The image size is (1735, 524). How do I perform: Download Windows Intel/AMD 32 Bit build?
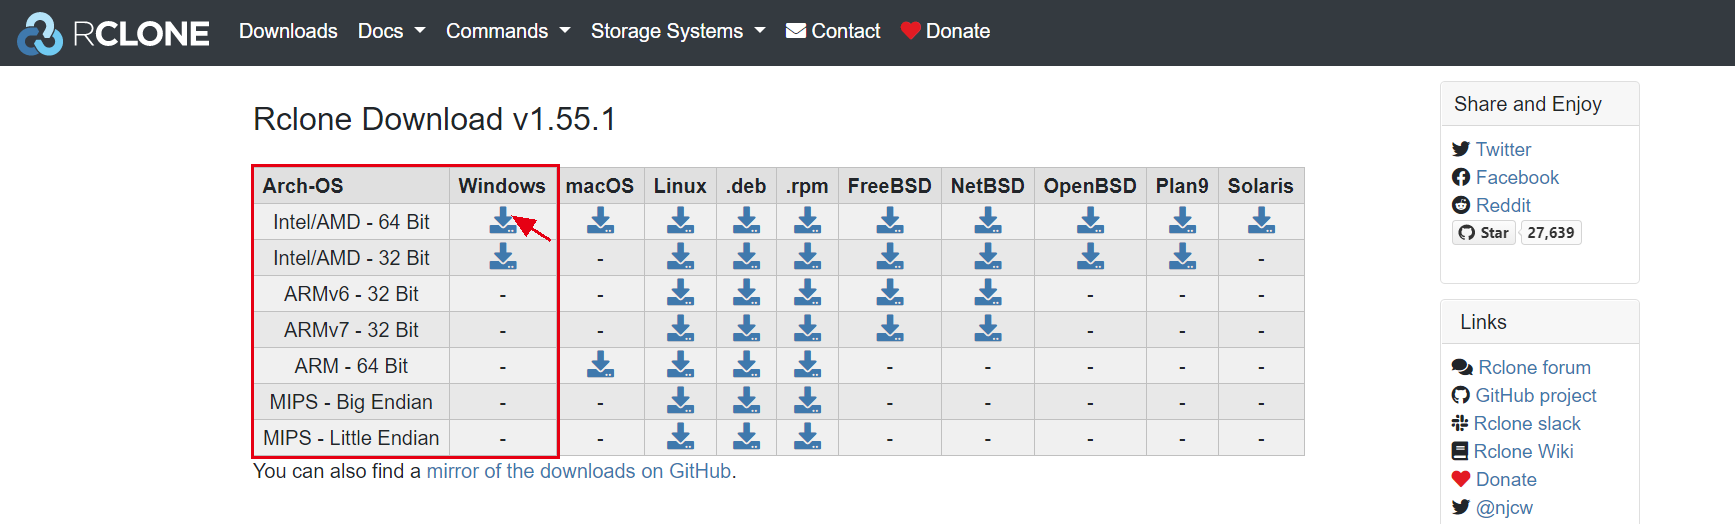click(502, 257)
